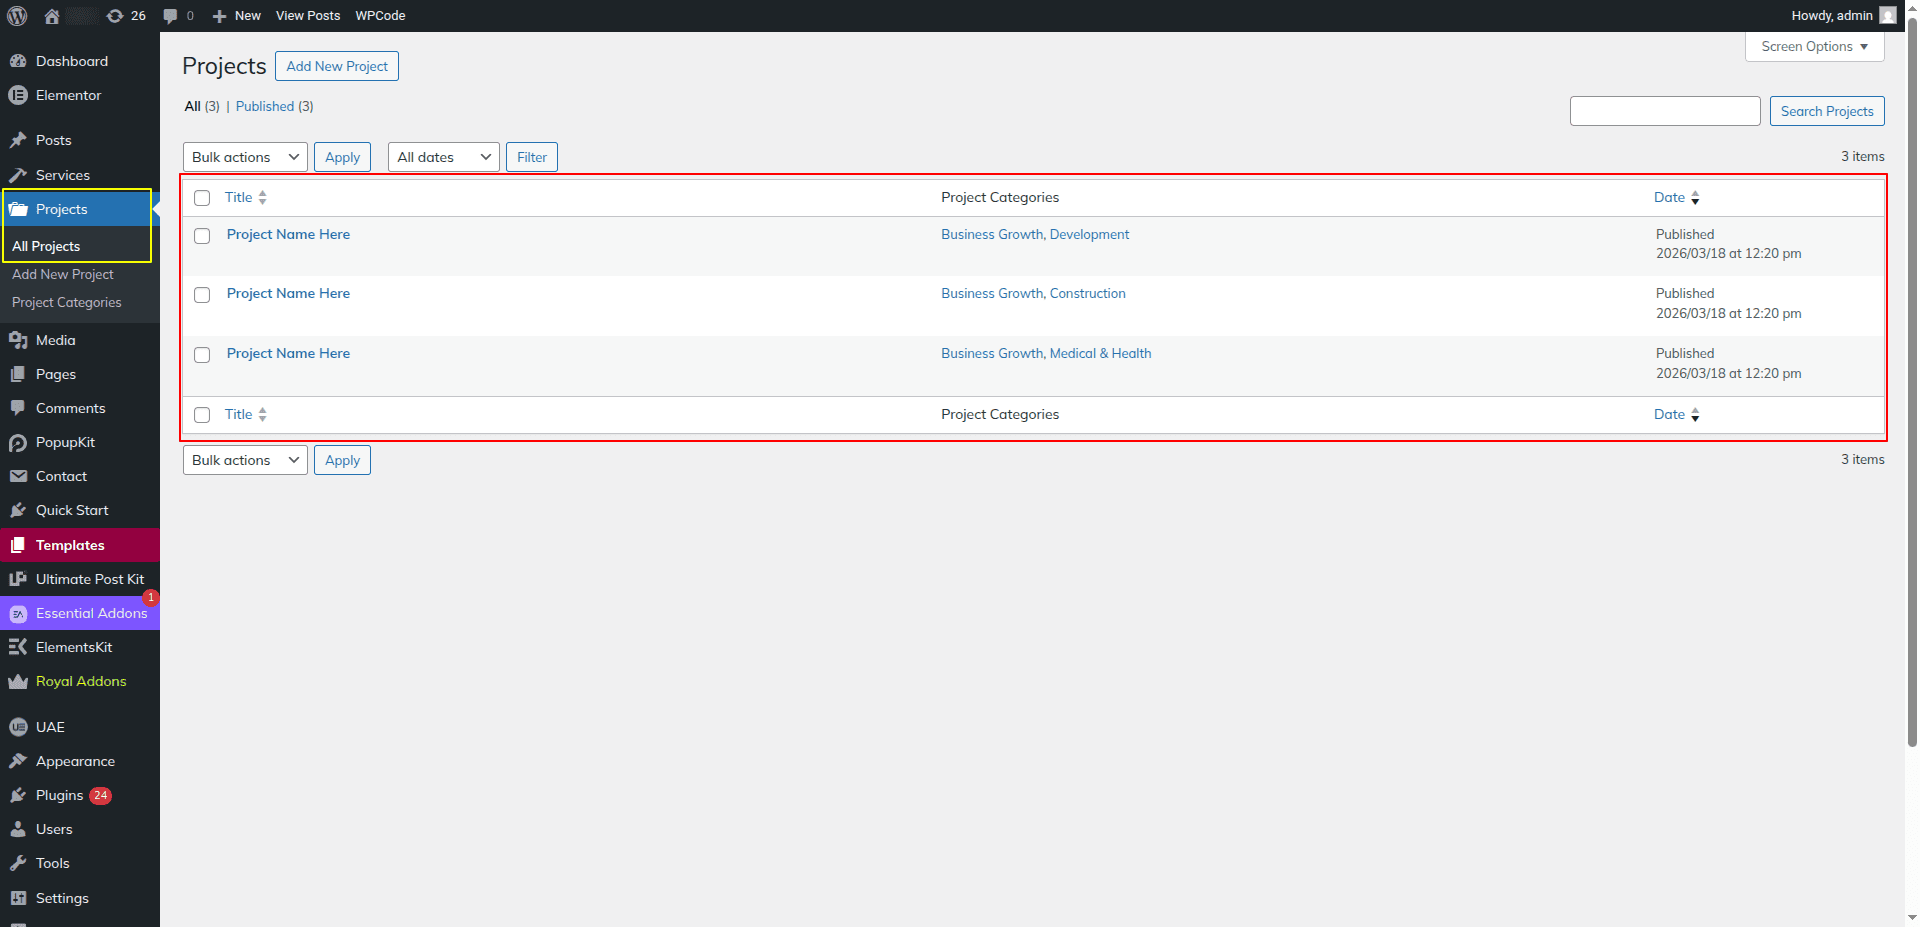Click the Projects folder icon

click(x=18, y=209)
